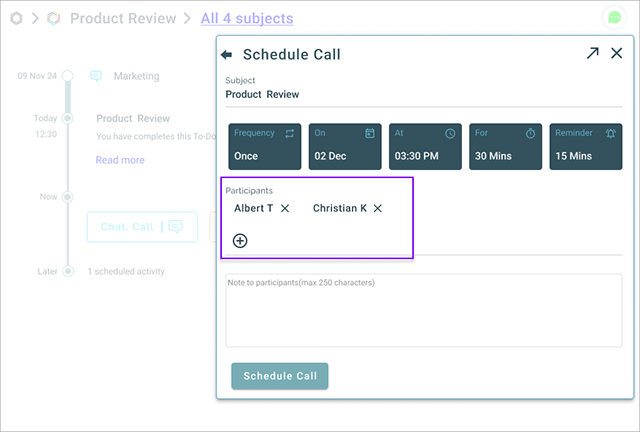Remove Christian K from participants
640x432 pixels.
378,209
